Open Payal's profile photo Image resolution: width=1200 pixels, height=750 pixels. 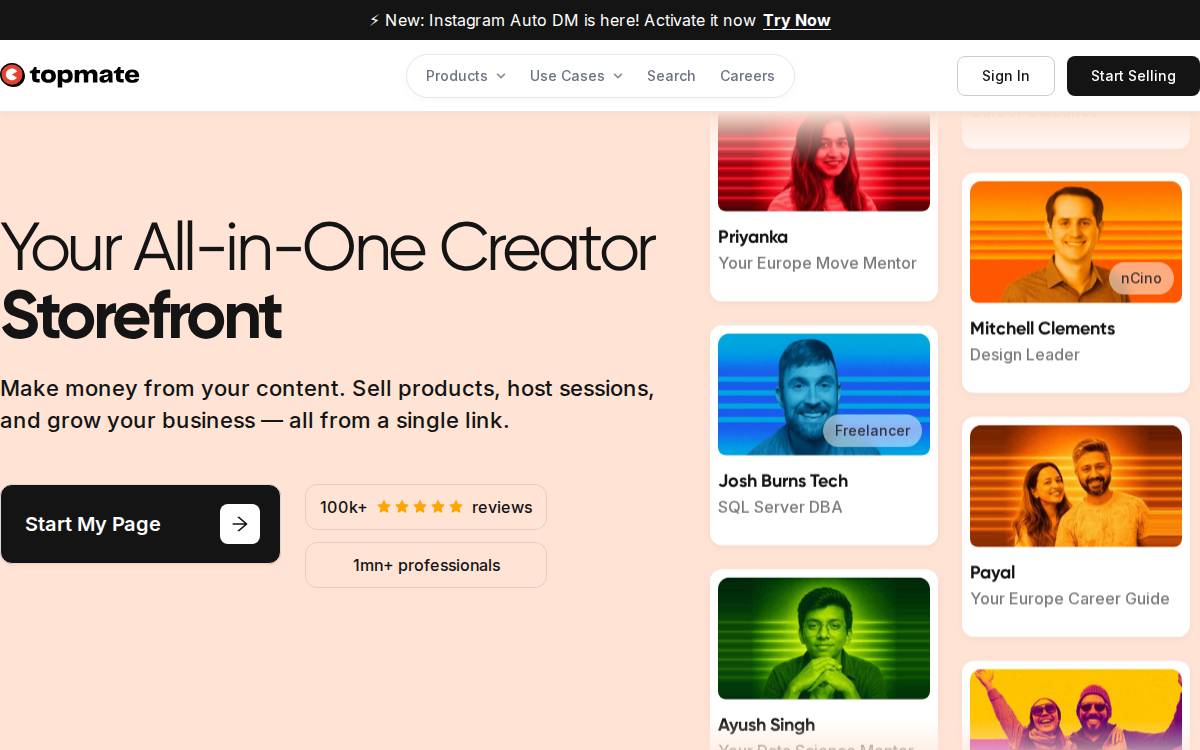click(1076, 486)
